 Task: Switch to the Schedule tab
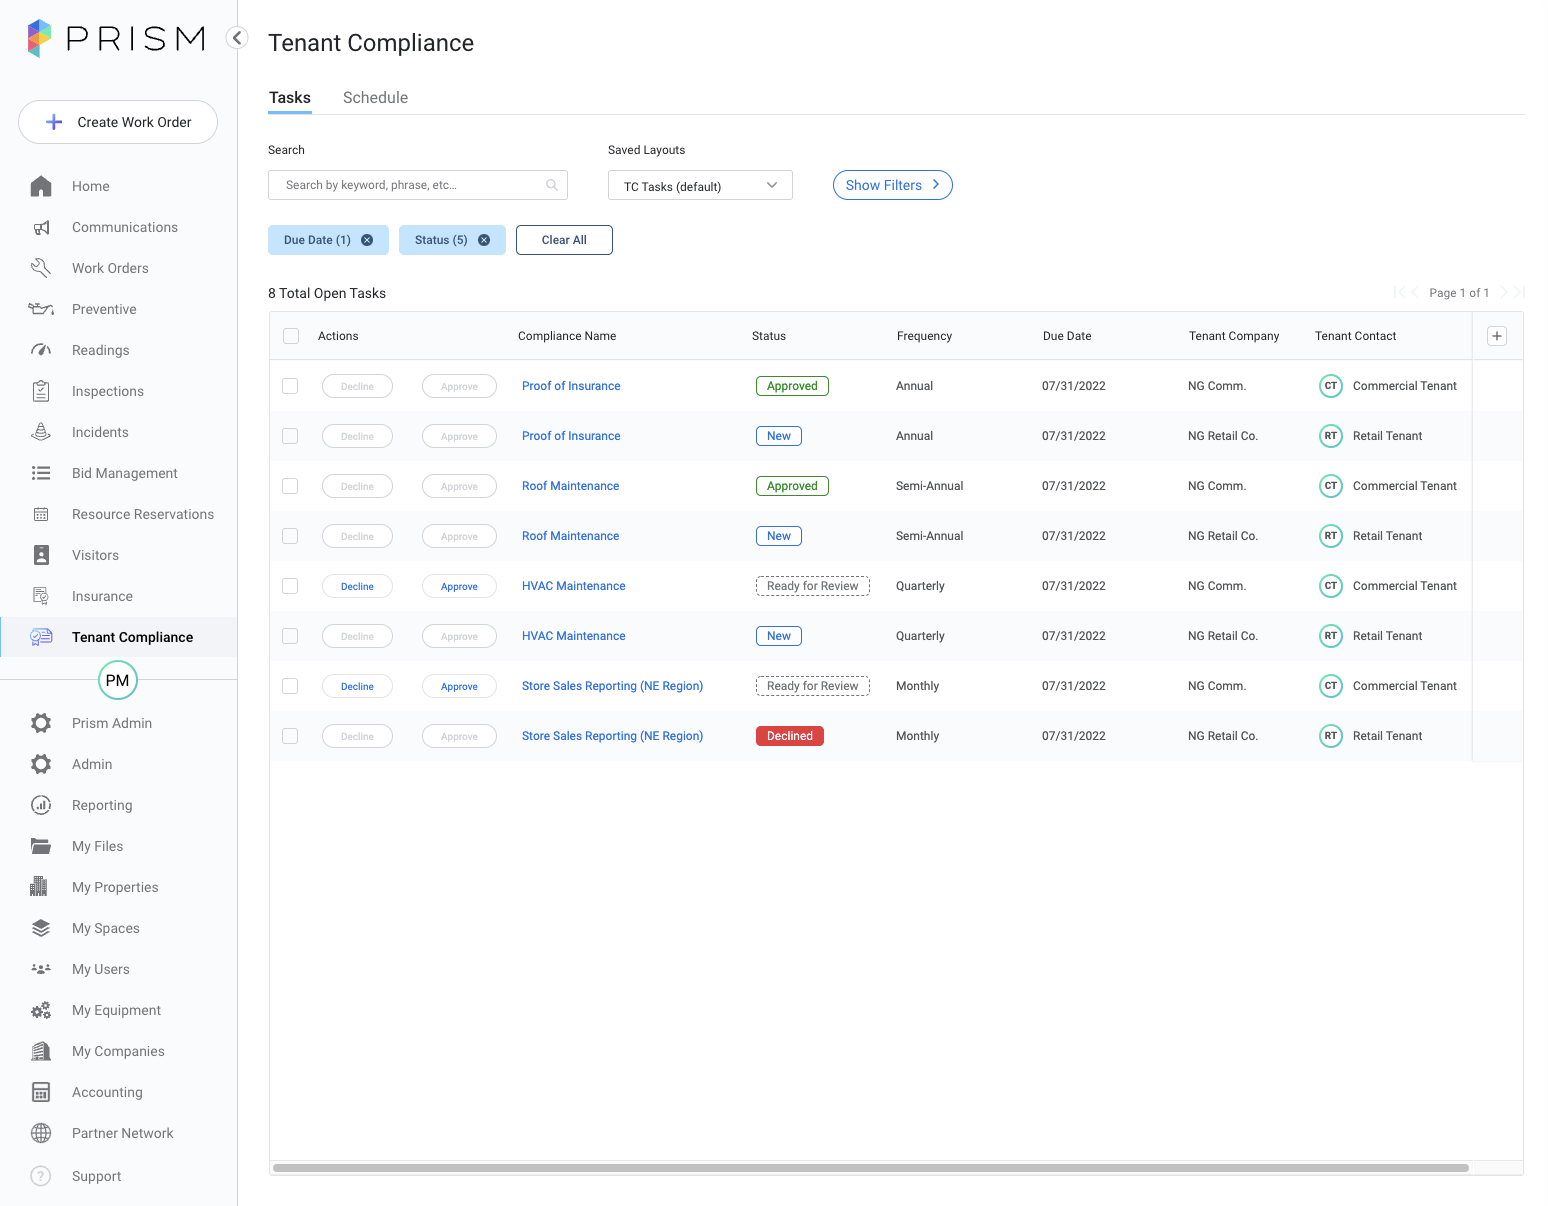[375, 97]
